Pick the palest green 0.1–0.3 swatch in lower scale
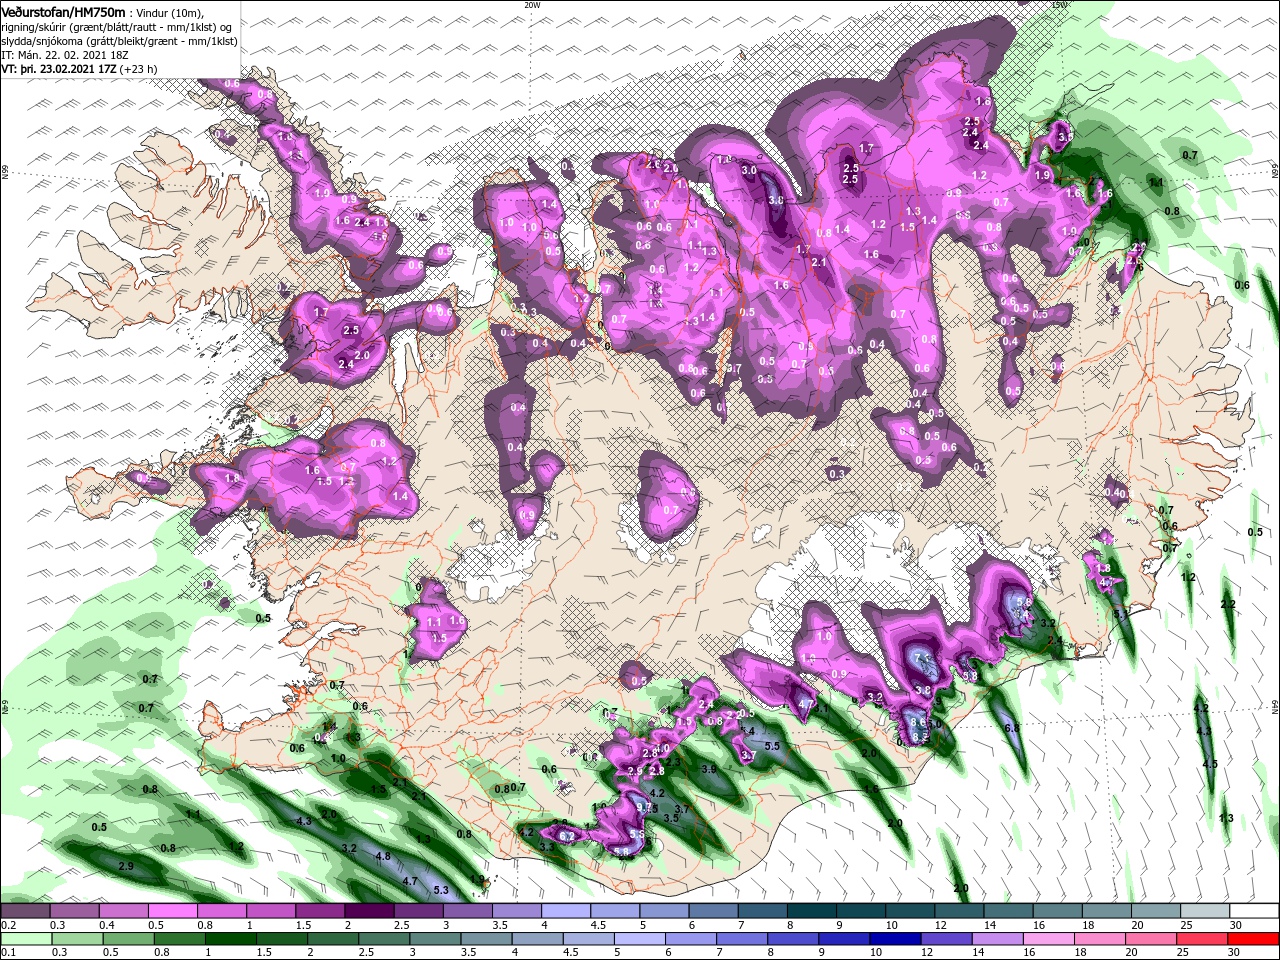 [x=25, y=939]
